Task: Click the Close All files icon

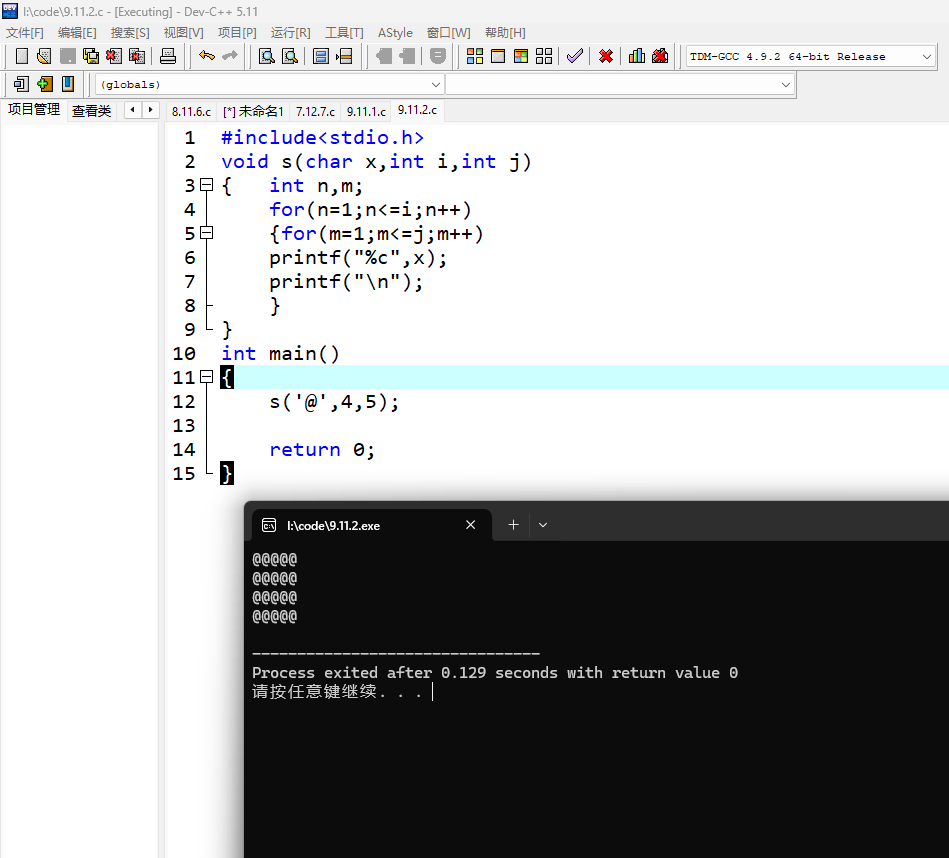Action: (x=137, y=56)
